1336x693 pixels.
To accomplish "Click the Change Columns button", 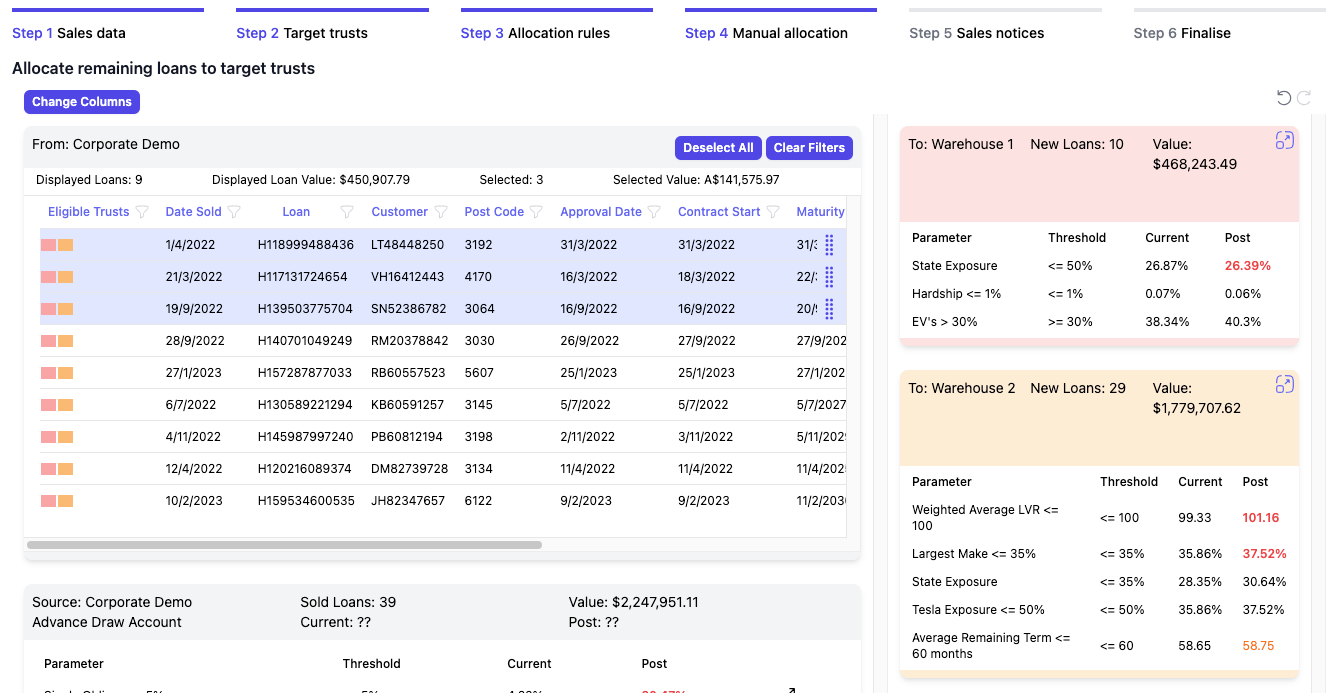I will click(x=82, y=102).
